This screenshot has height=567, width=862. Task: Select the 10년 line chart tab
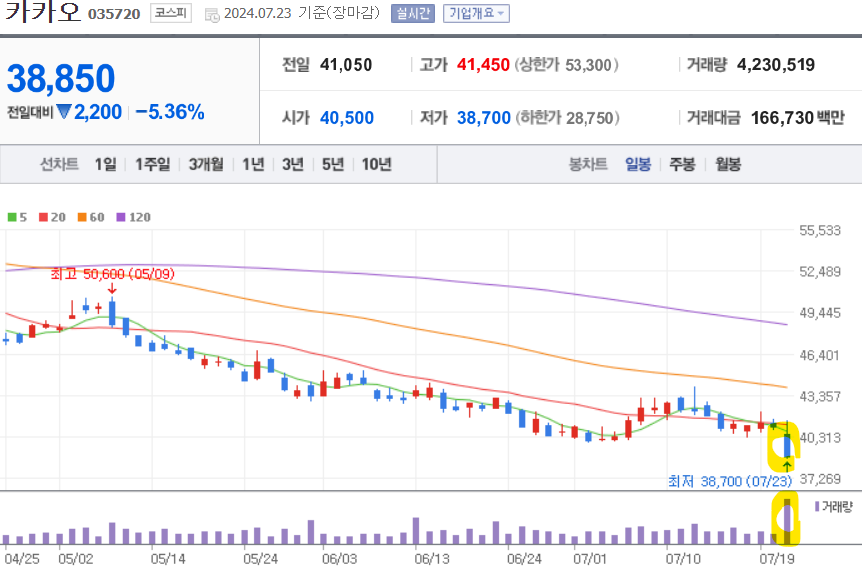377,164
